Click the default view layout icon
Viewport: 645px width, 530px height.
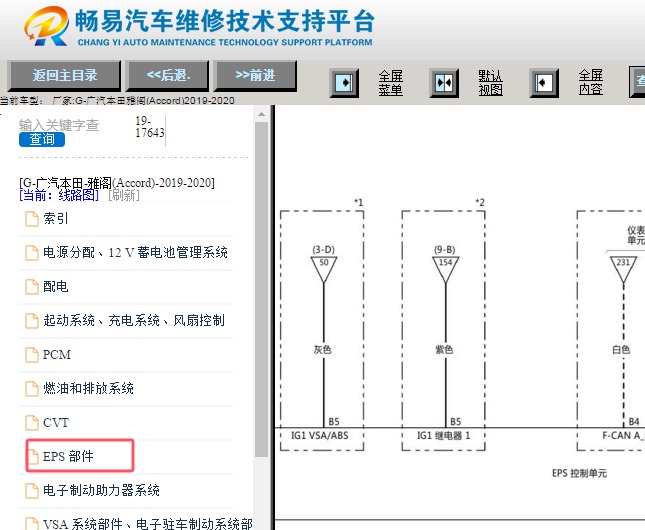[444, 83]
